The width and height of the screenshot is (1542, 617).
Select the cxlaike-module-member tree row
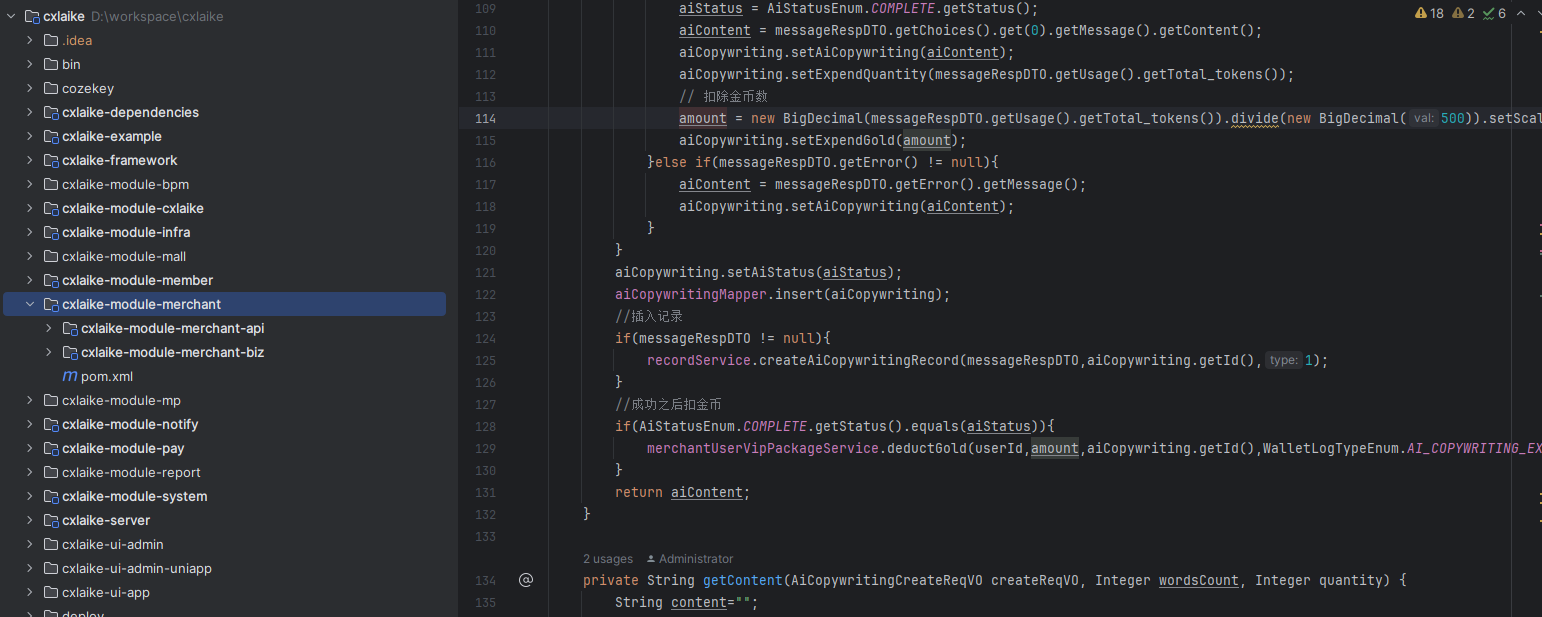[x=225, y=280]
